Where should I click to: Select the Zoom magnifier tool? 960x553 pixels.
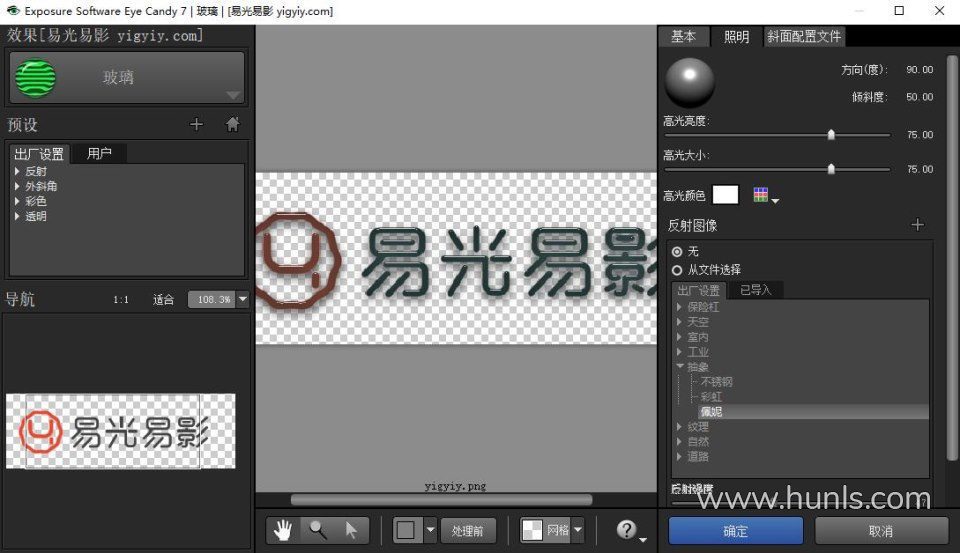click(x=318, y=530)
